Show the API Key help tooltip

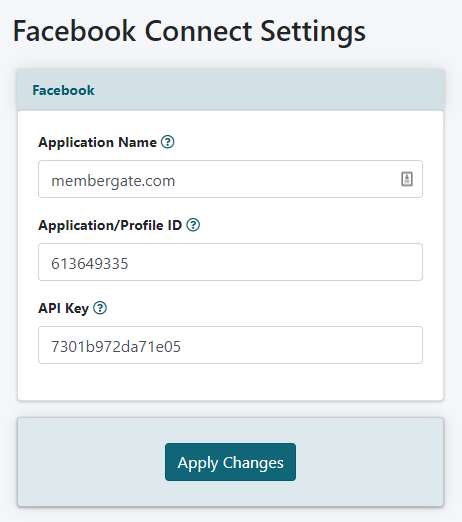[100, 308]
